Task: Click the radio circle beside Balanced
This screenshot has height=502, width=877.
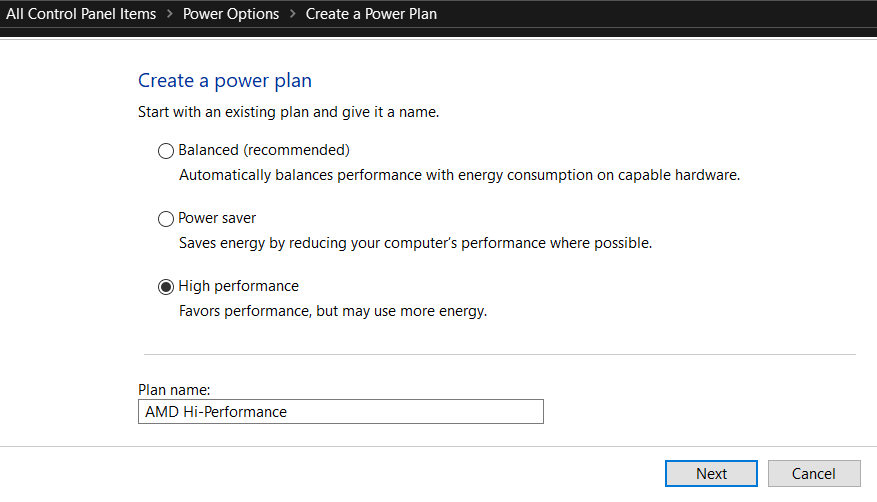Action: (x=166, y=151)
